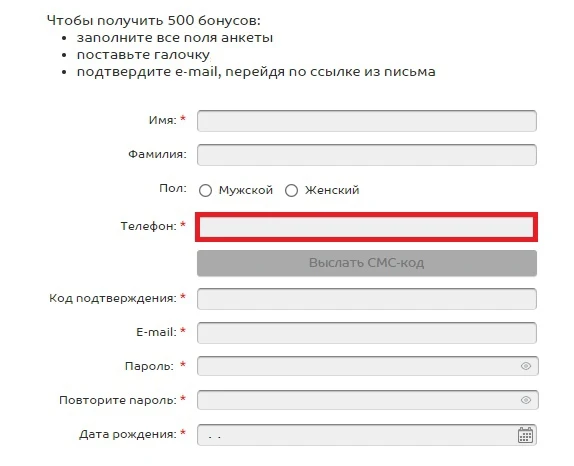The width and height of the screenshot is (574, 466).
Task: Click the "Код подтверждения:" label text
Action: (113, 298)
